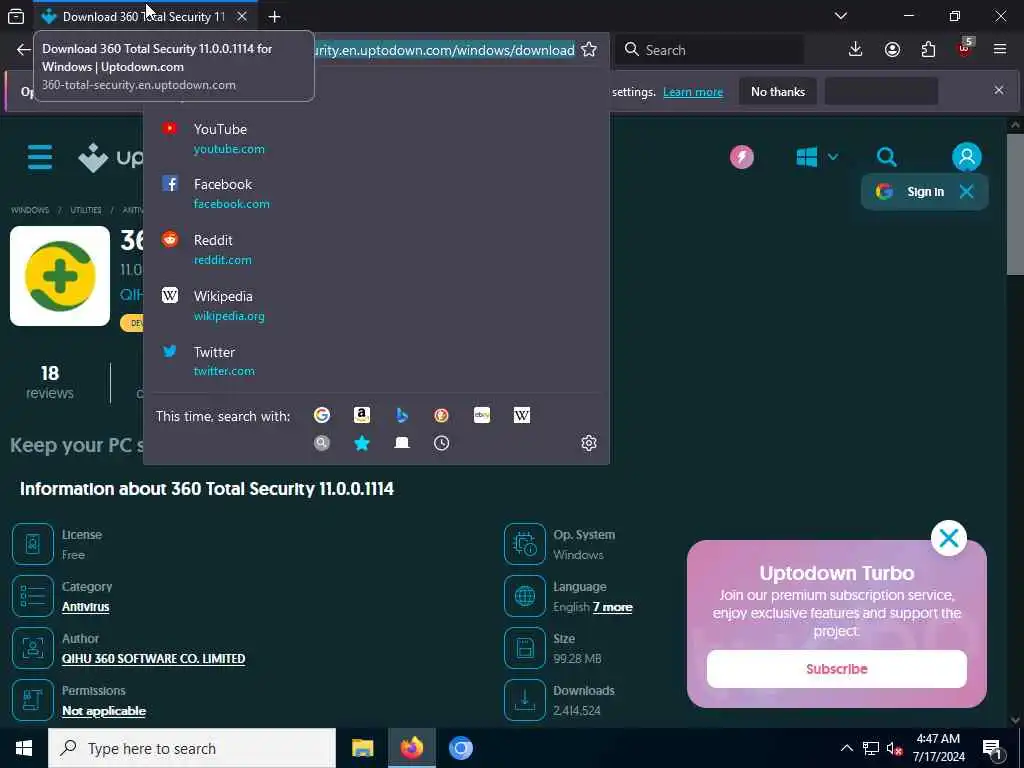The image size is (1024, 768).
Task: Open the Extensions puzzle icon
Action: click(x=928, y=50)
